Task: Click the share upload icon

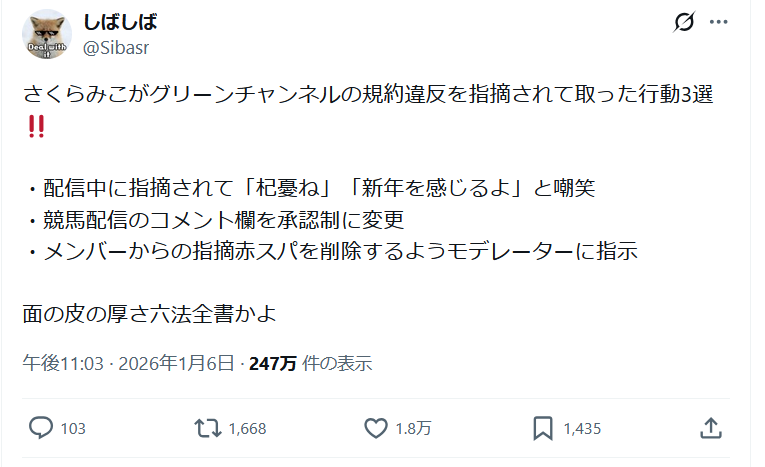Action: pyautogui.click(x=710, y=428)
